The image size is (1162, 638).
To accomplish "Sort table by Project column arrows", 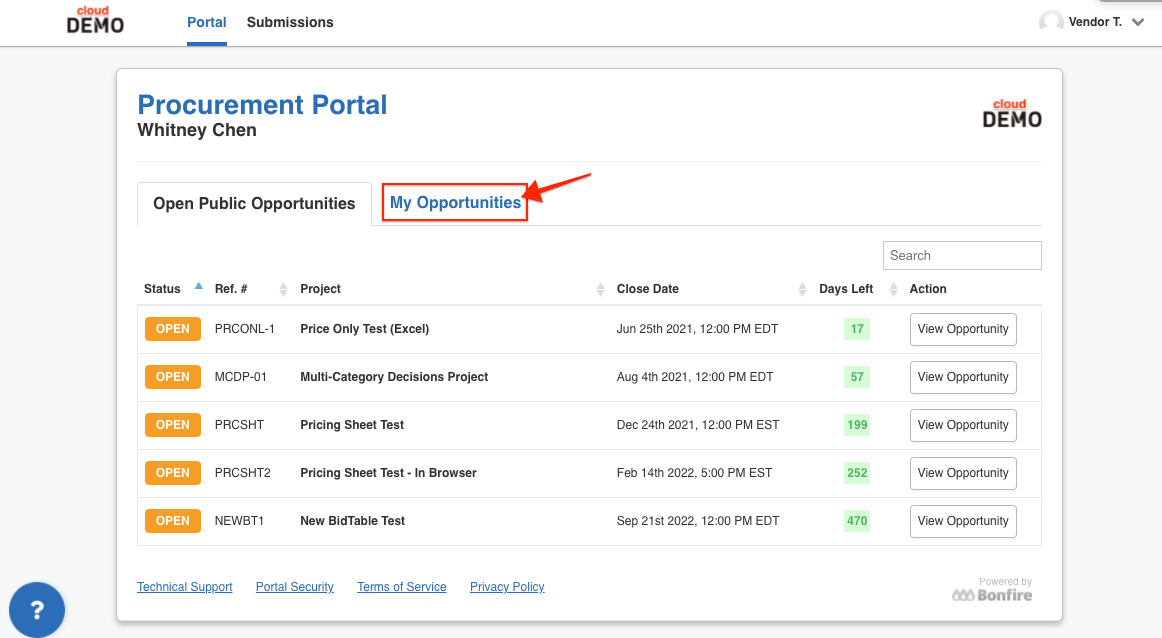I will coord(600,289).
